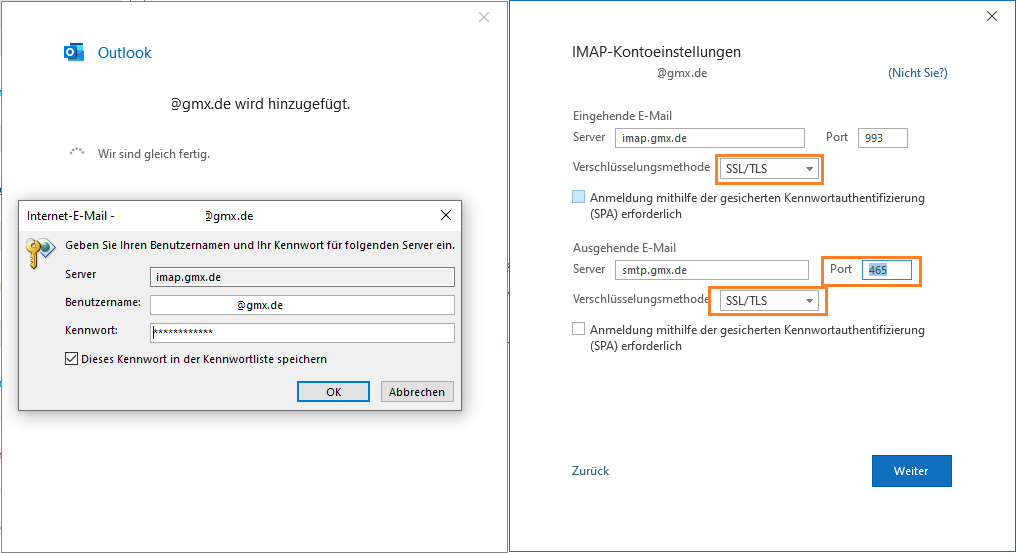Click the Kennwort password field
The width and height of the screenshot is (1016, 553).
(302, 333)
